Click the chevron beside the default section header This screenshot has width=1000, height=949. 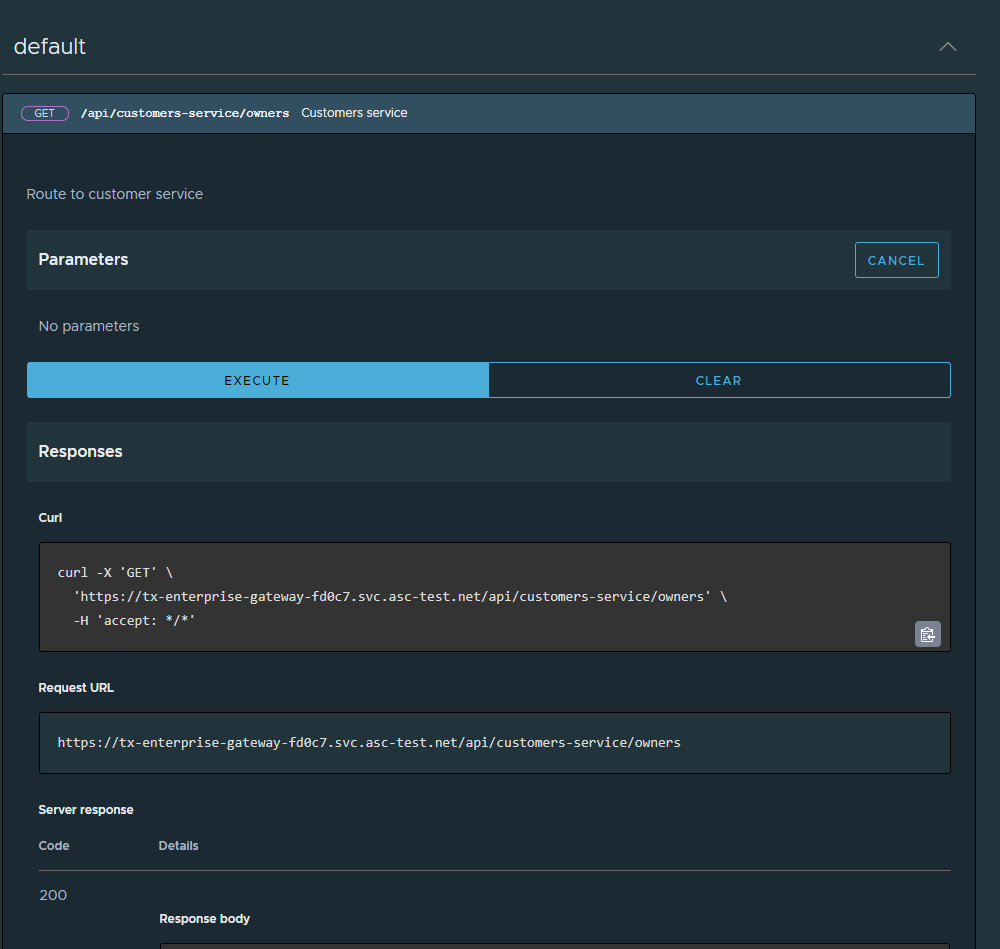click(x=947, y=46)
